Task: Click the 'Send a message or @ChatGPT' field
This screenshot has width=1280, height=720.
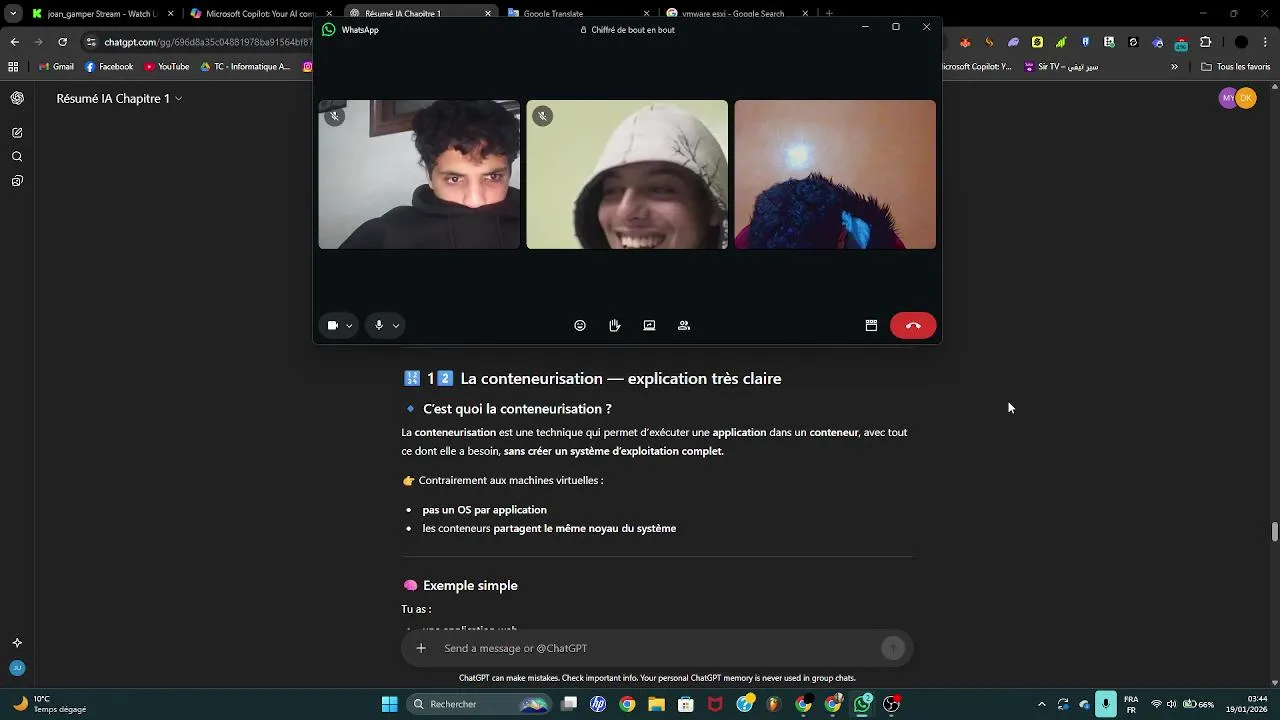Action: (x=655, y=648)
